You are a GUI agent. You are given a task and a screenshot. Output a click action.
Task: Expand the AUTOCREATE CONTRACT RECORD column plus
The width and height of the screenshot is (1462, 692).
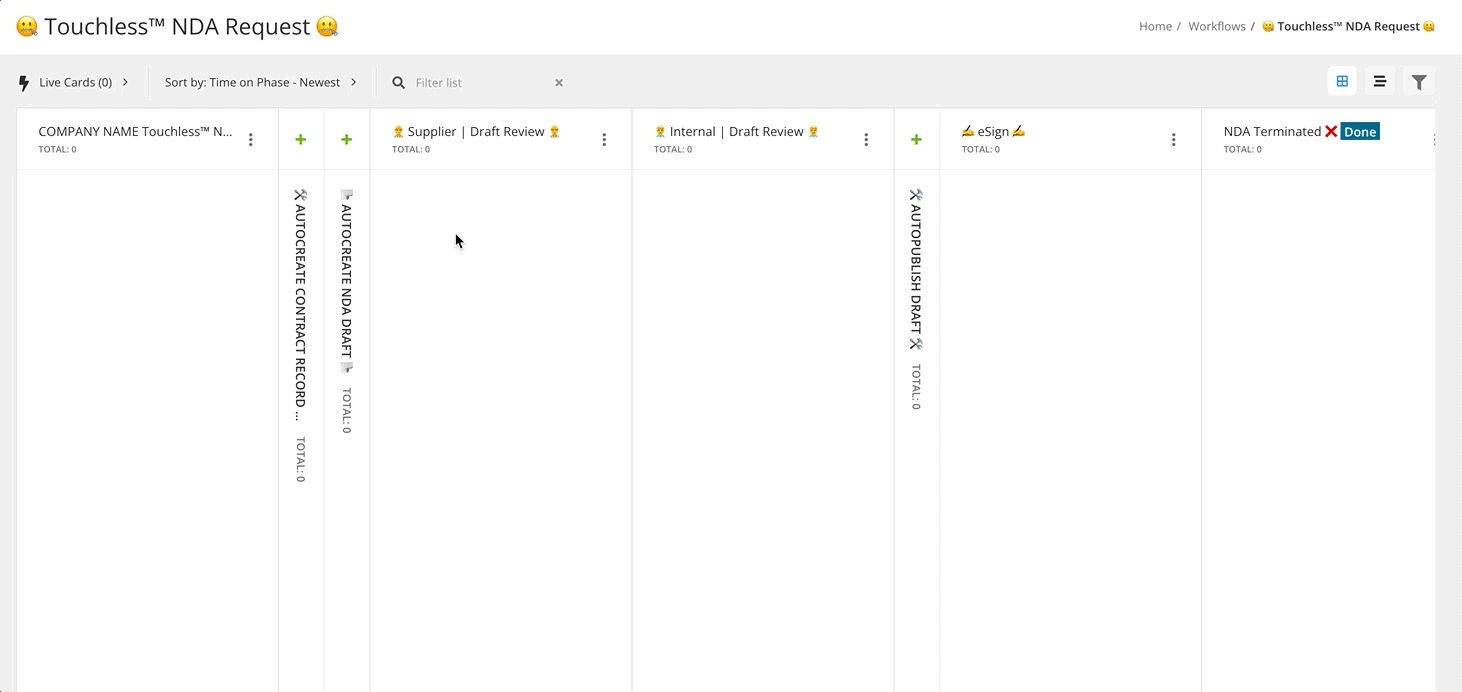point(301,140)
